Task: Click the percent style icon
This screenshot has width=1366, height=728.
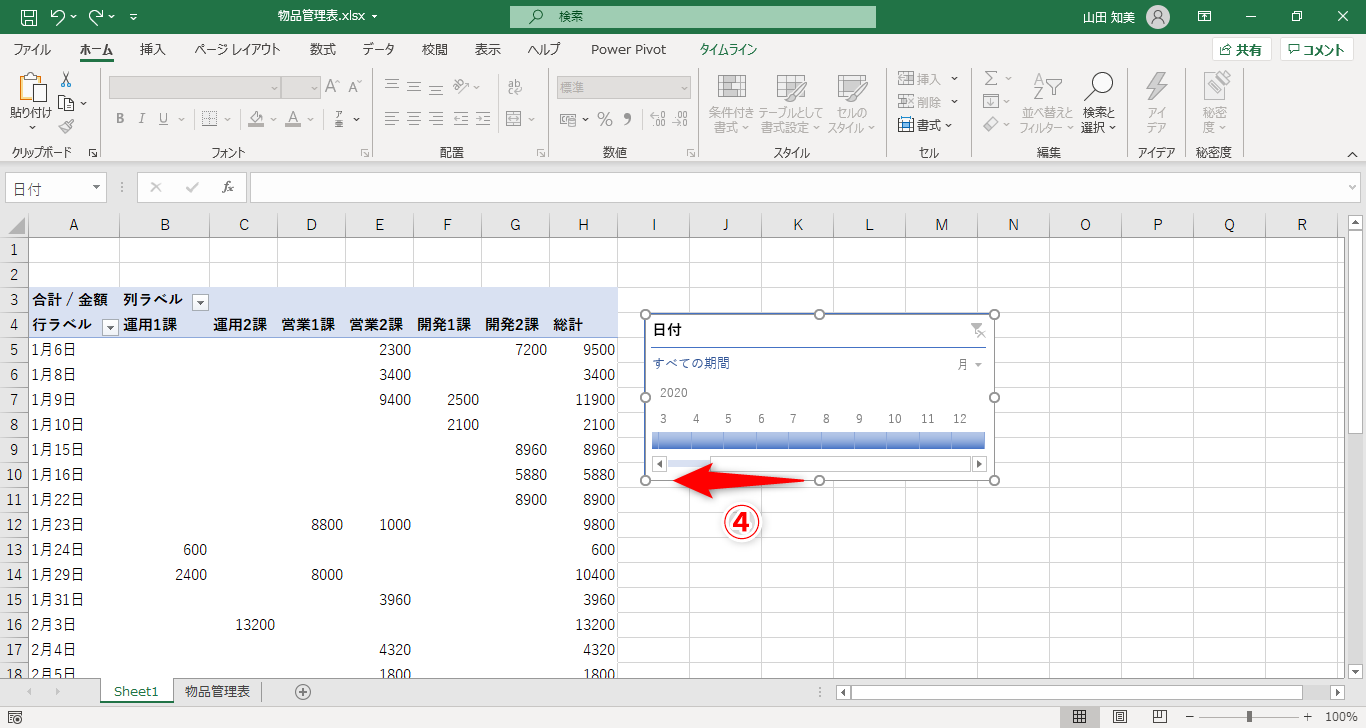Action: [605, 120]
